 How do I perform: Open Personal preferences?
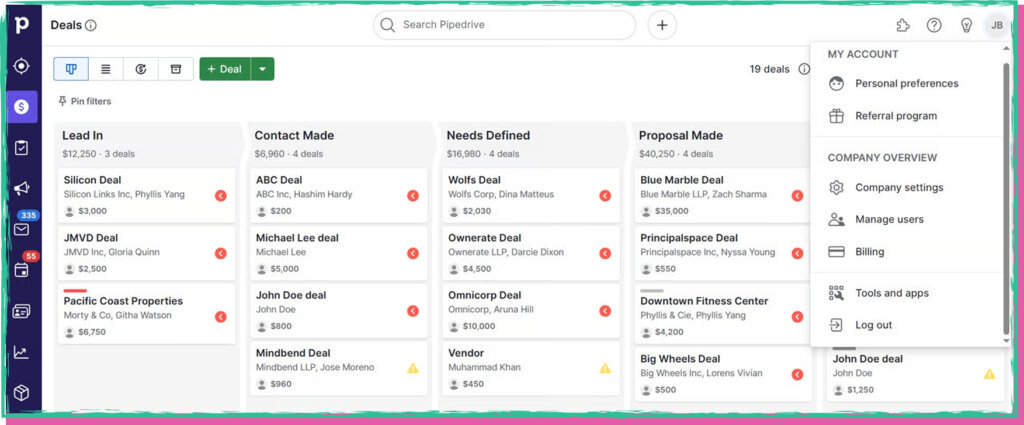pyautogui.click(x=907, y=84)
